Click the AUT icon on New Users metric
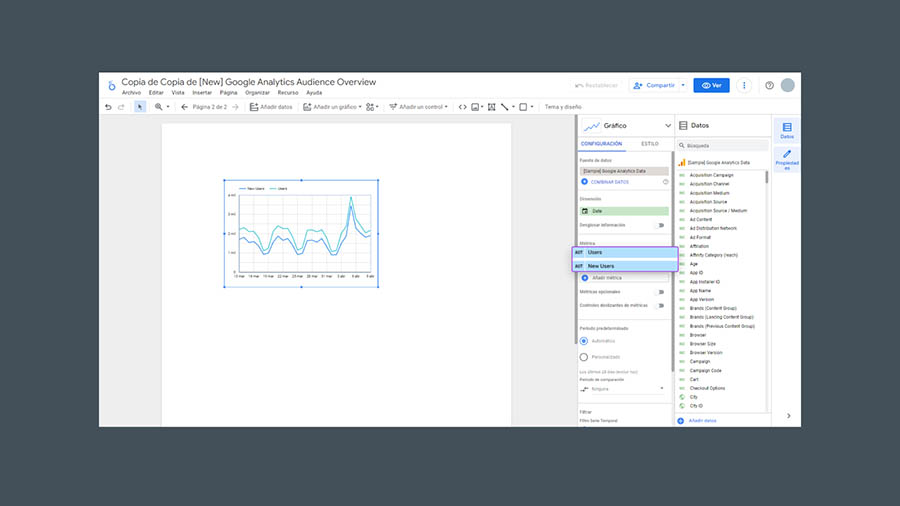Image resolution: width=900 pixels, height=506 pixels. (x=579, y=266)
